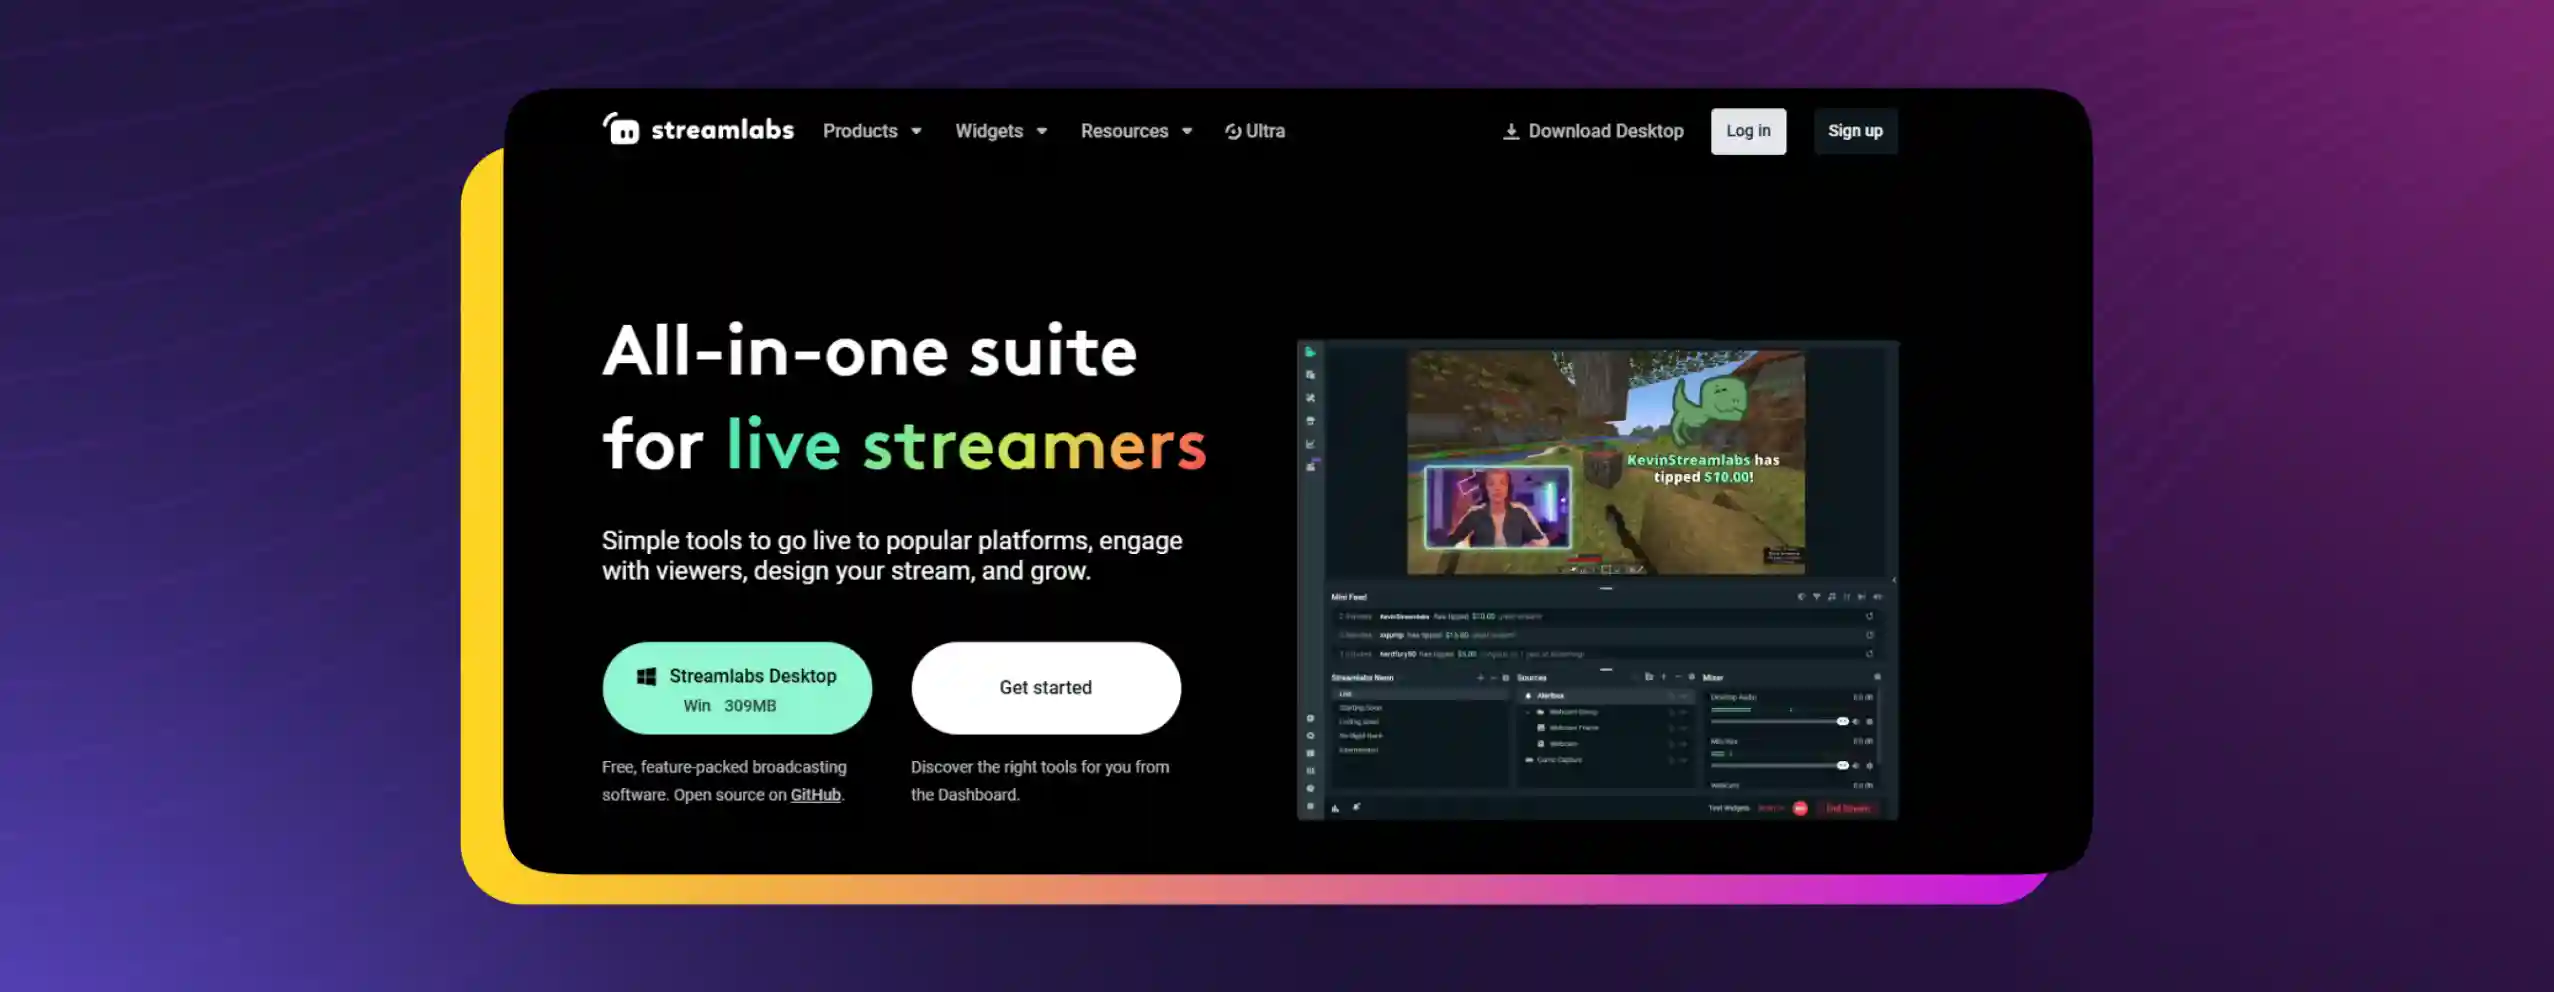Open the Streamlabs Neon scene collection dropdown
This screenshot has height=992, width=2554.
[x=1364, y=678]
